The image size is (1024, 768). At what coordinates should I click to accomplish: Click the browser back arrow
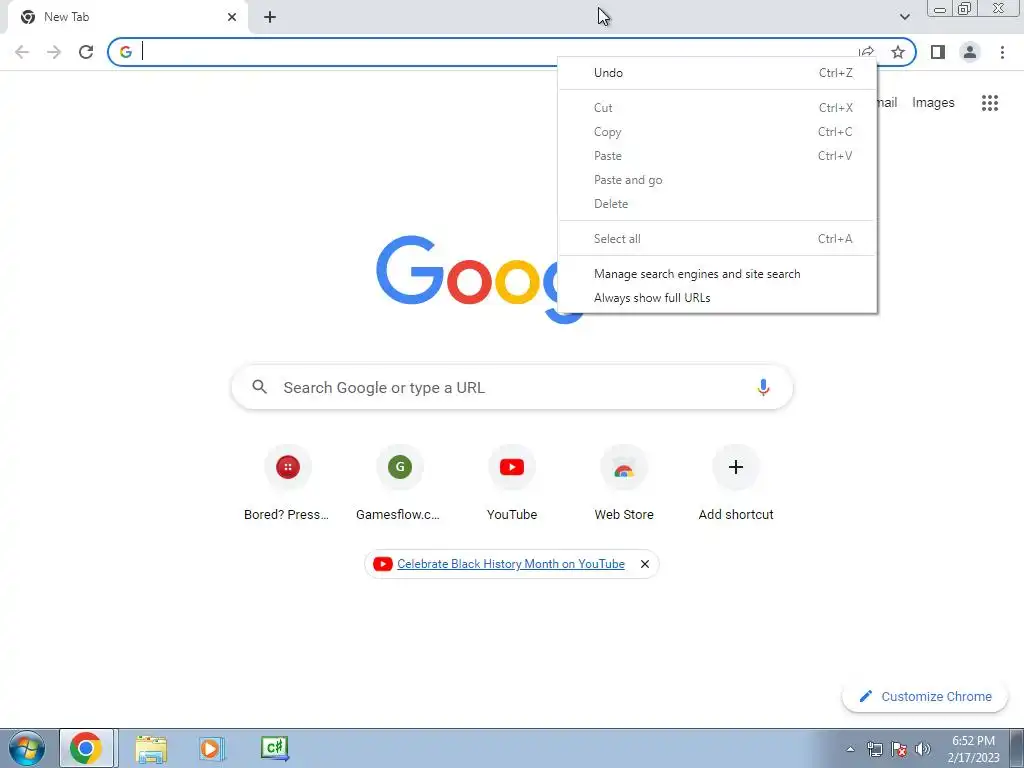pos(22,52)
